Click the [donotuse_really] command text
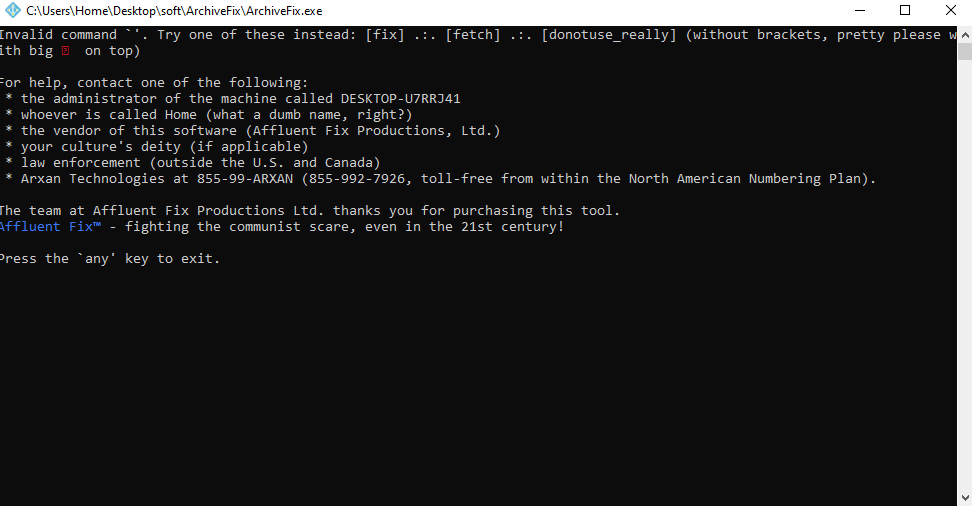 609,35
